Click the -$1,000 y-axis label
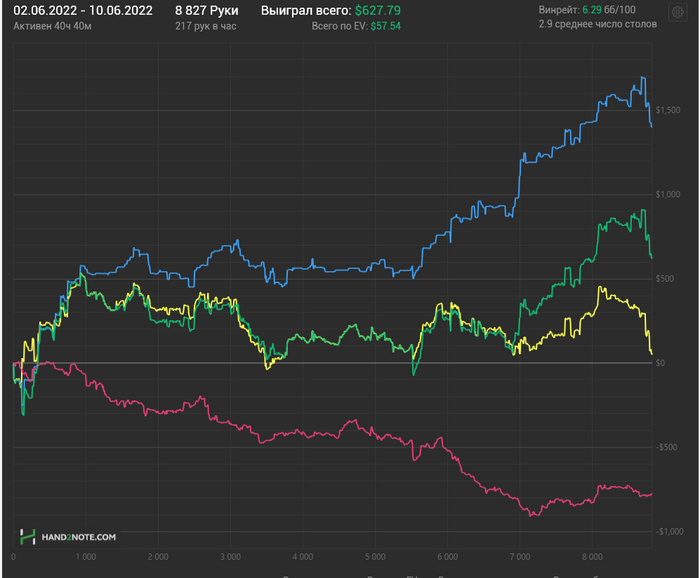700x578 pixels. point(670,532)
